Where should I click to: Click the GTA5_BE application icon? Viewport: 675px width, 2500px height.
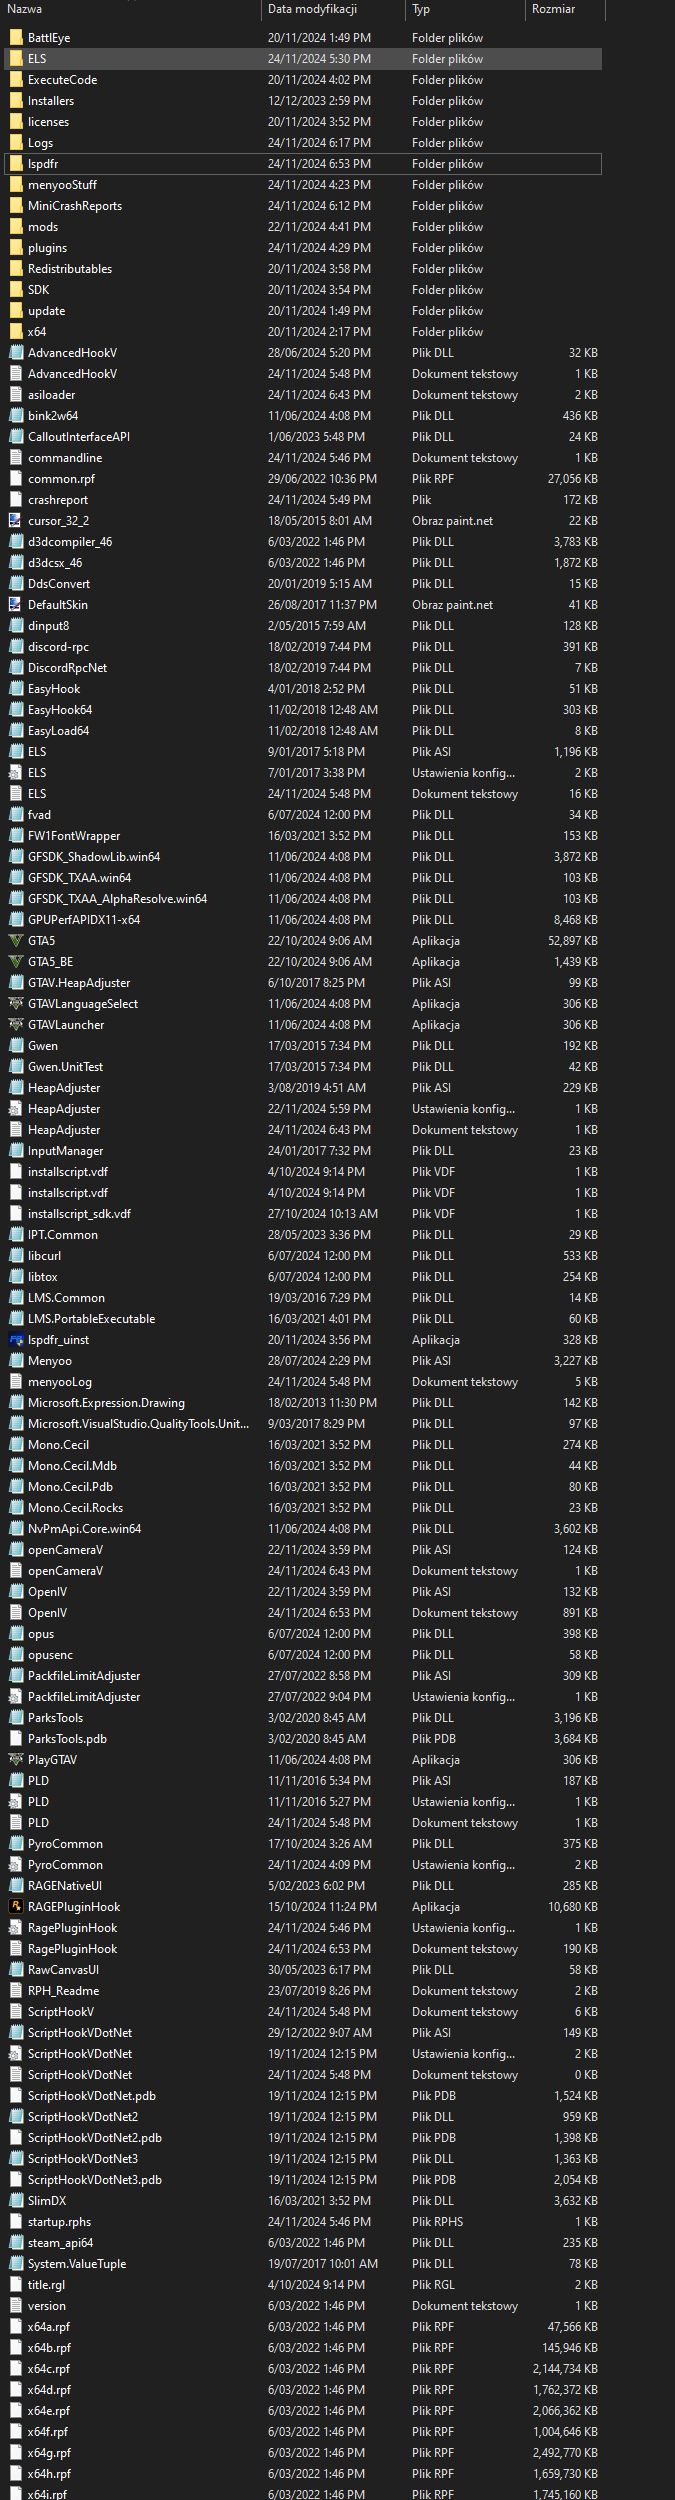(15, 962)
